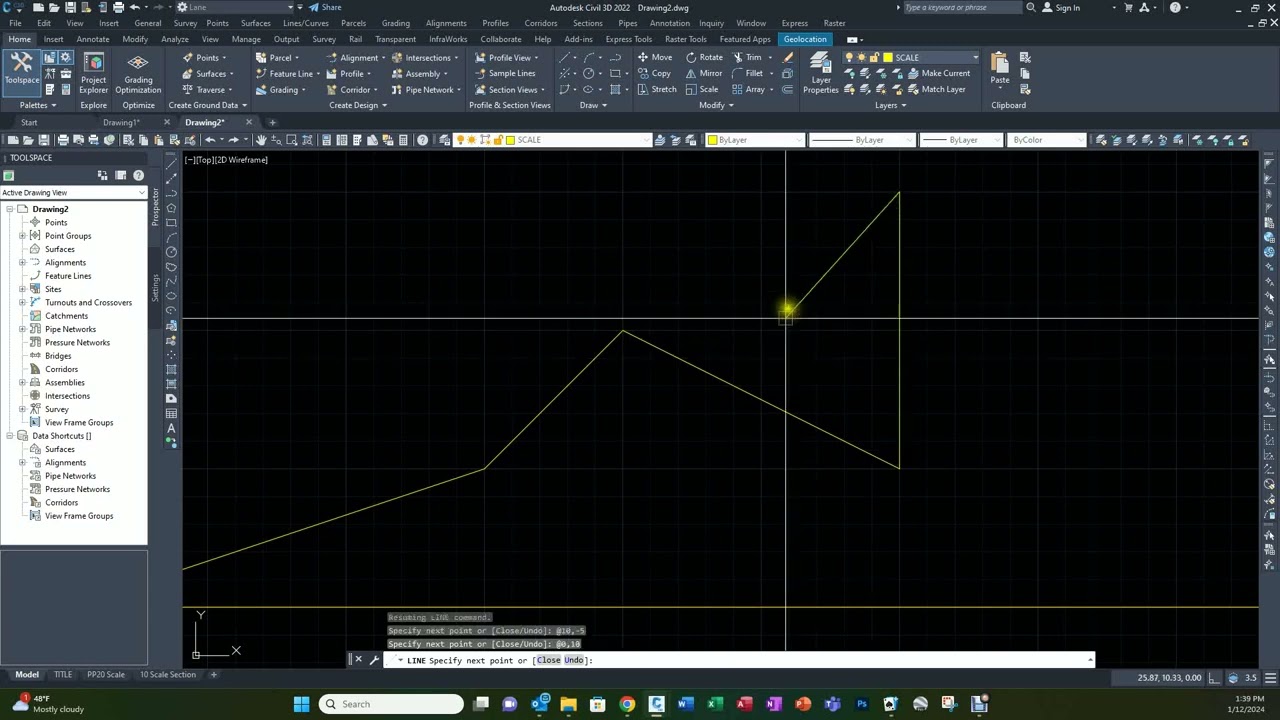Click the Match Layer button
The width and height of the screenshot is (1280, 720).
(936, 89)
